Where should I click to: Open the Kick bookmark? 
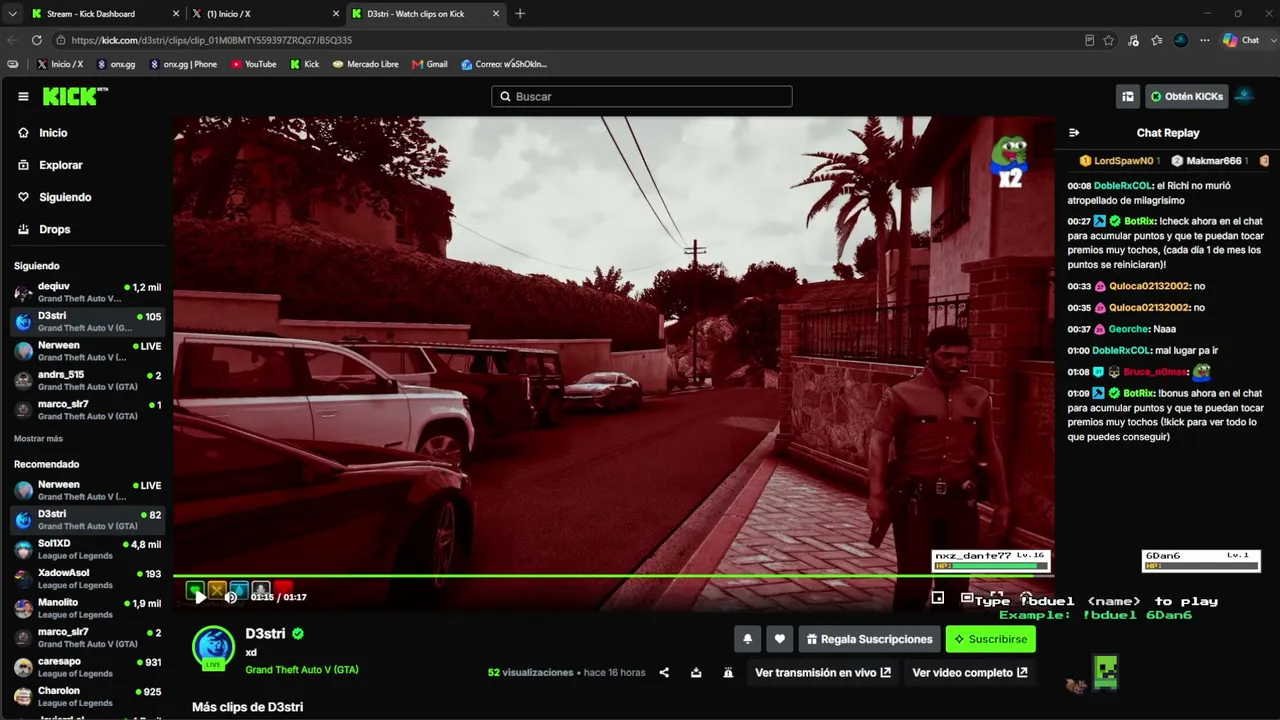click(x=305, y=64)
